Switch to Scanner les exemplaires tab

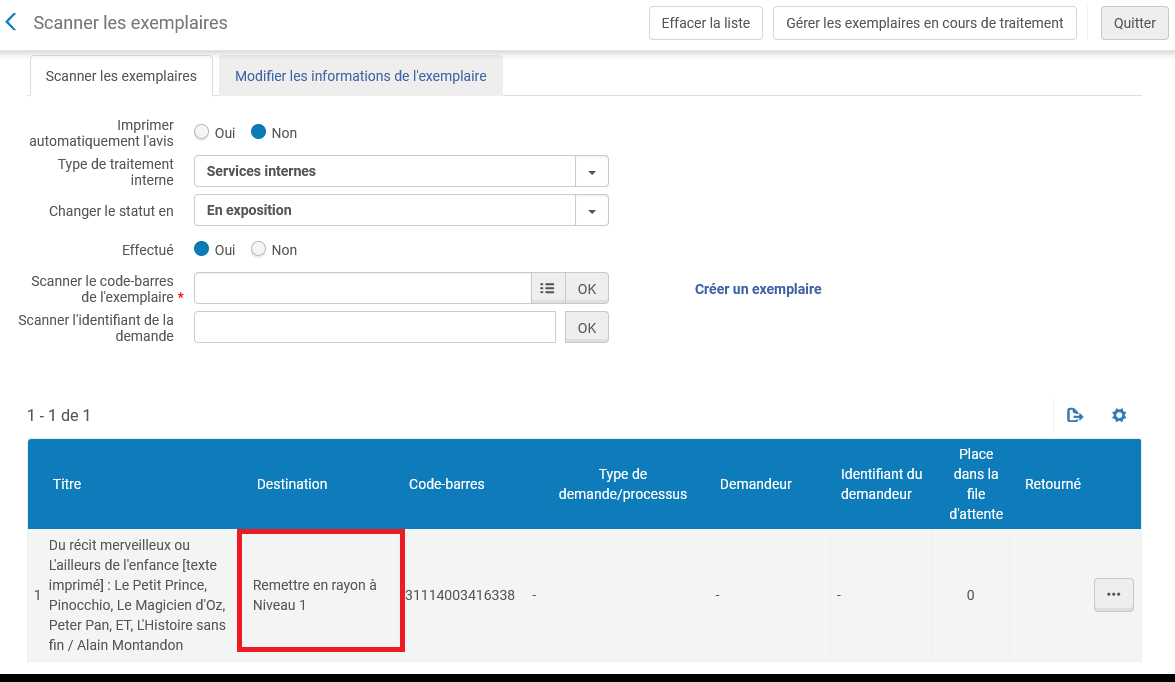[x=121, y=76]
